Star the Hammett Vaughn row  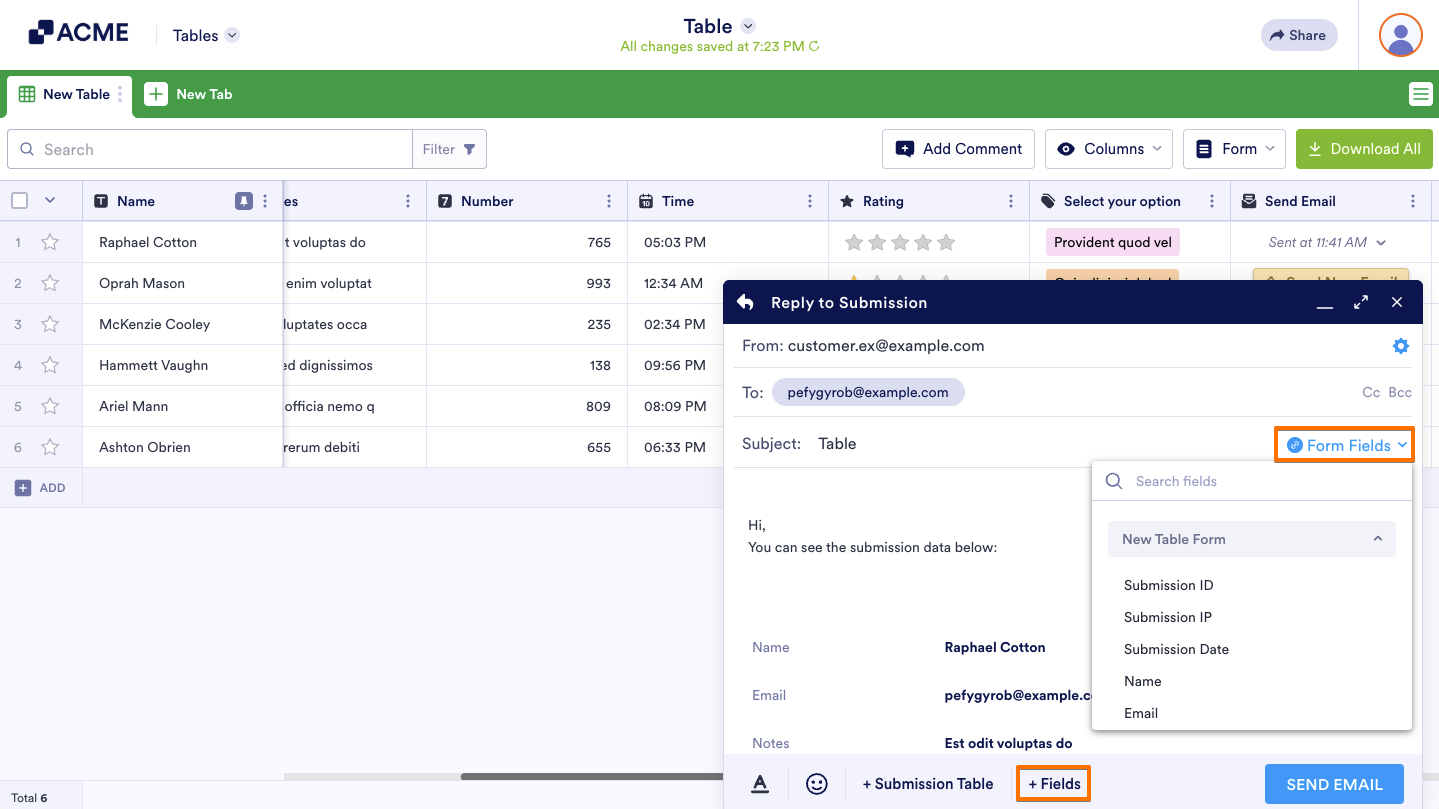tap(50, 365)
